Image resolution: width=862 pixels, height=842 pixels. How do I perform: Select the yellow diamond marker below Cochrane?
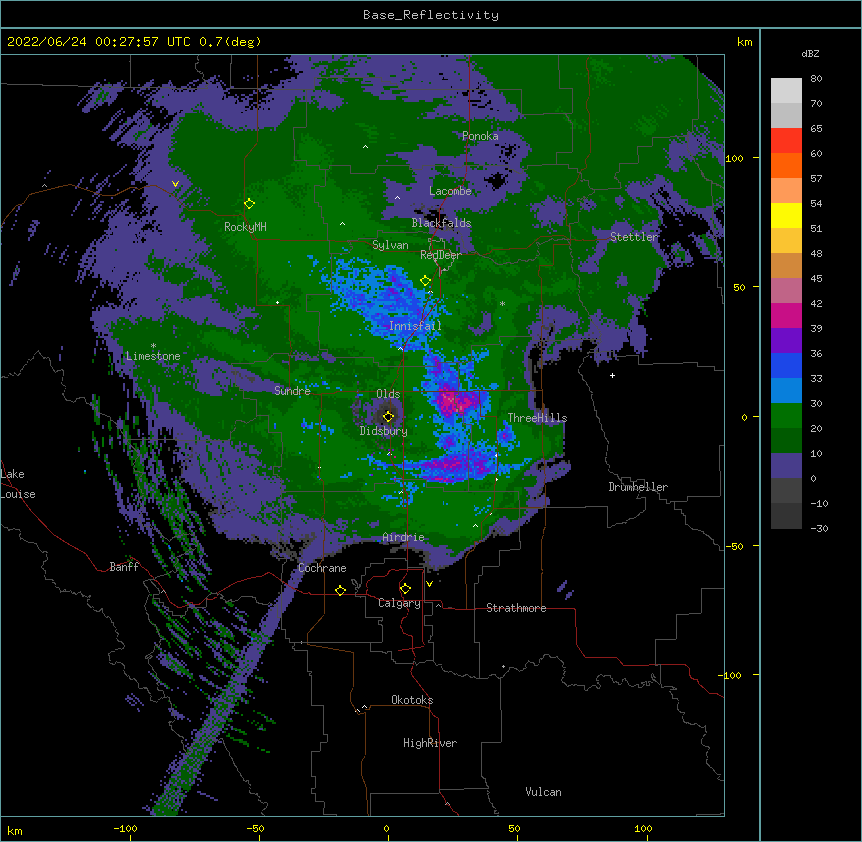click(340, 590)
